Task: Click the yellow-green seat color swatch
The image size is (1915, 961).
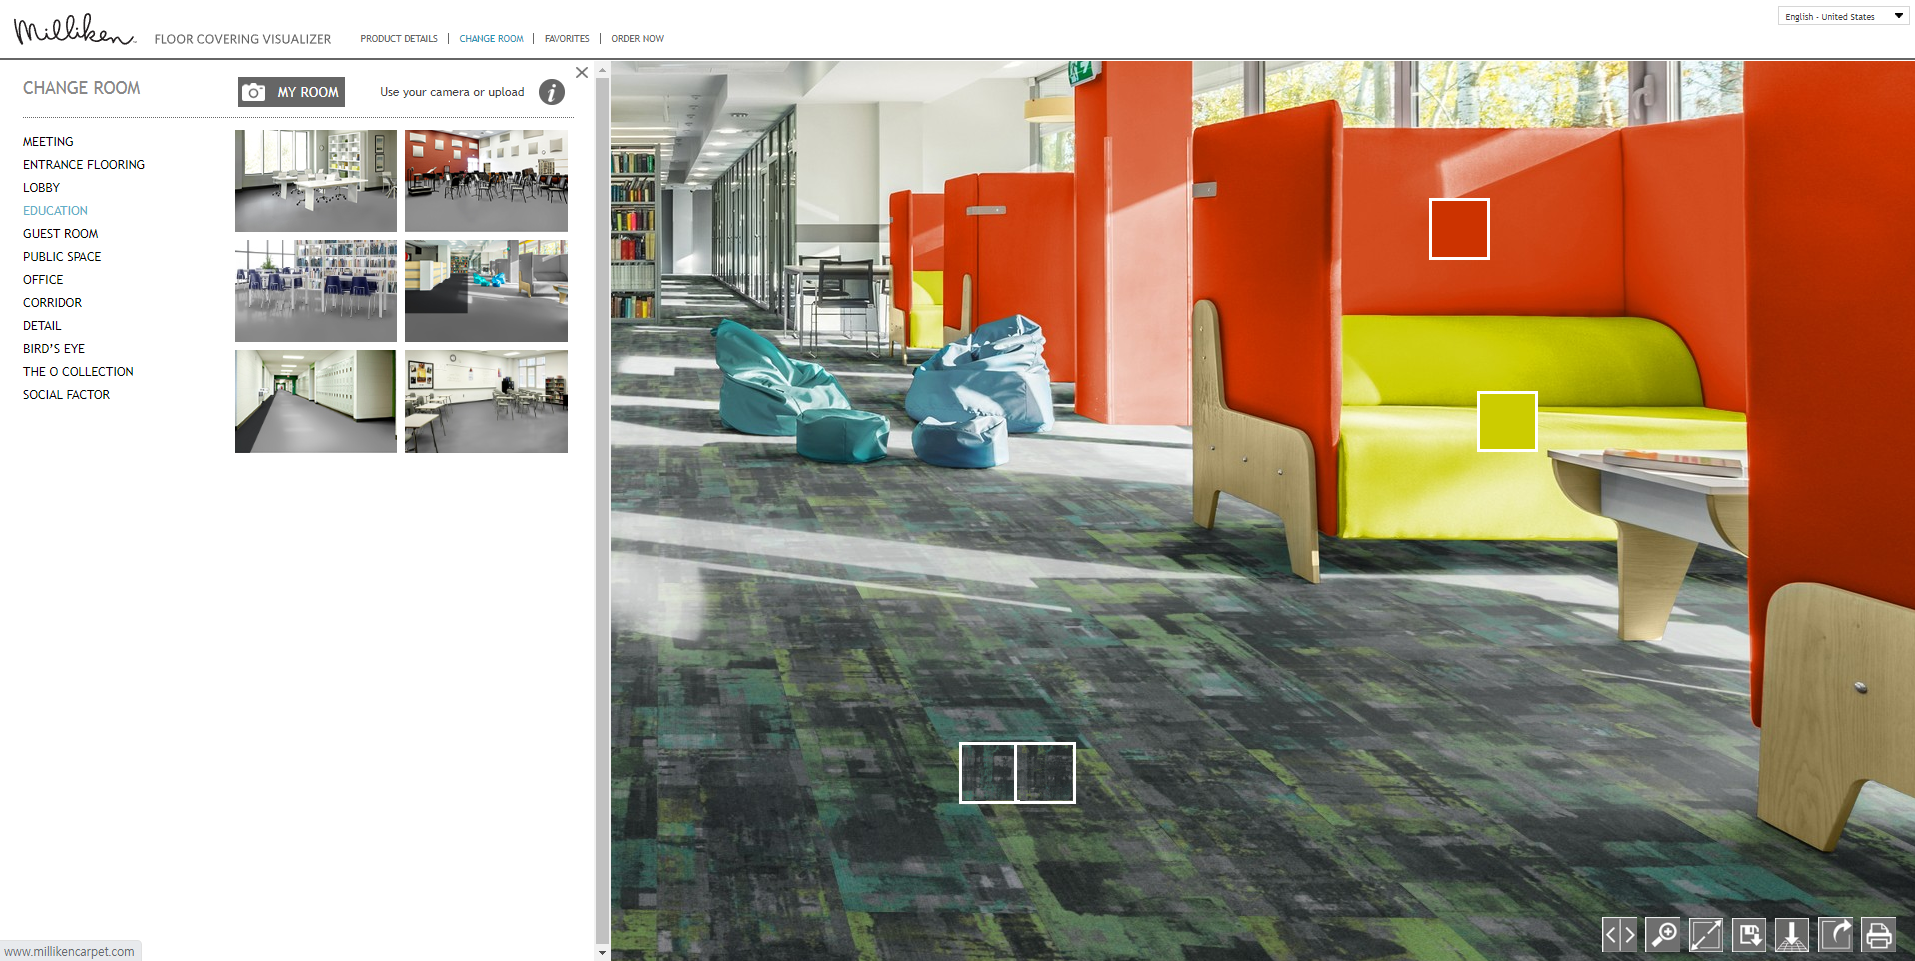Action: point(1507,421)
